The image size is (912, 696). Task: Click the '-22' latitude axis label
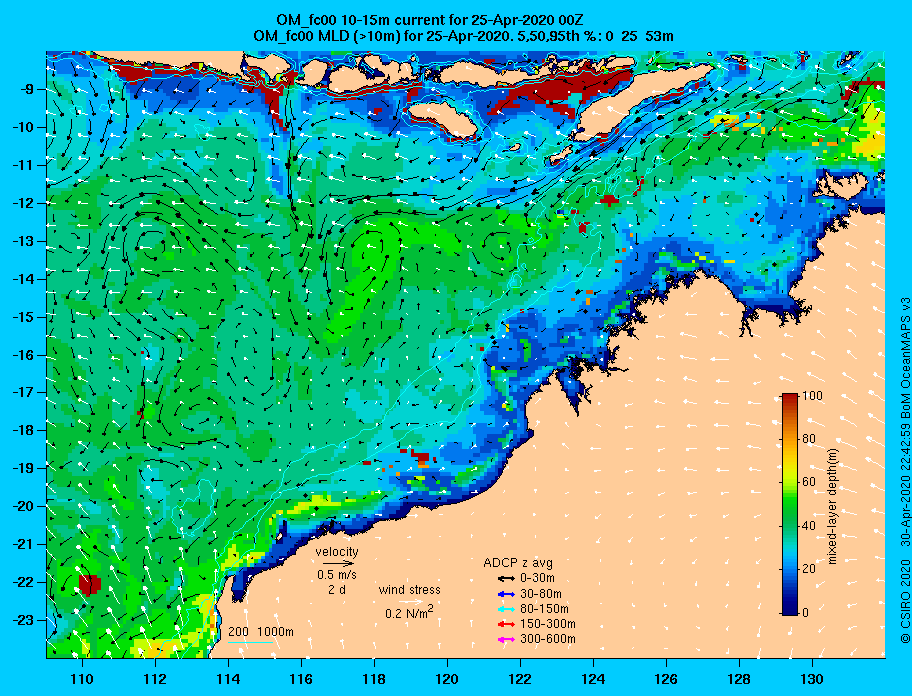click(24, 582)
